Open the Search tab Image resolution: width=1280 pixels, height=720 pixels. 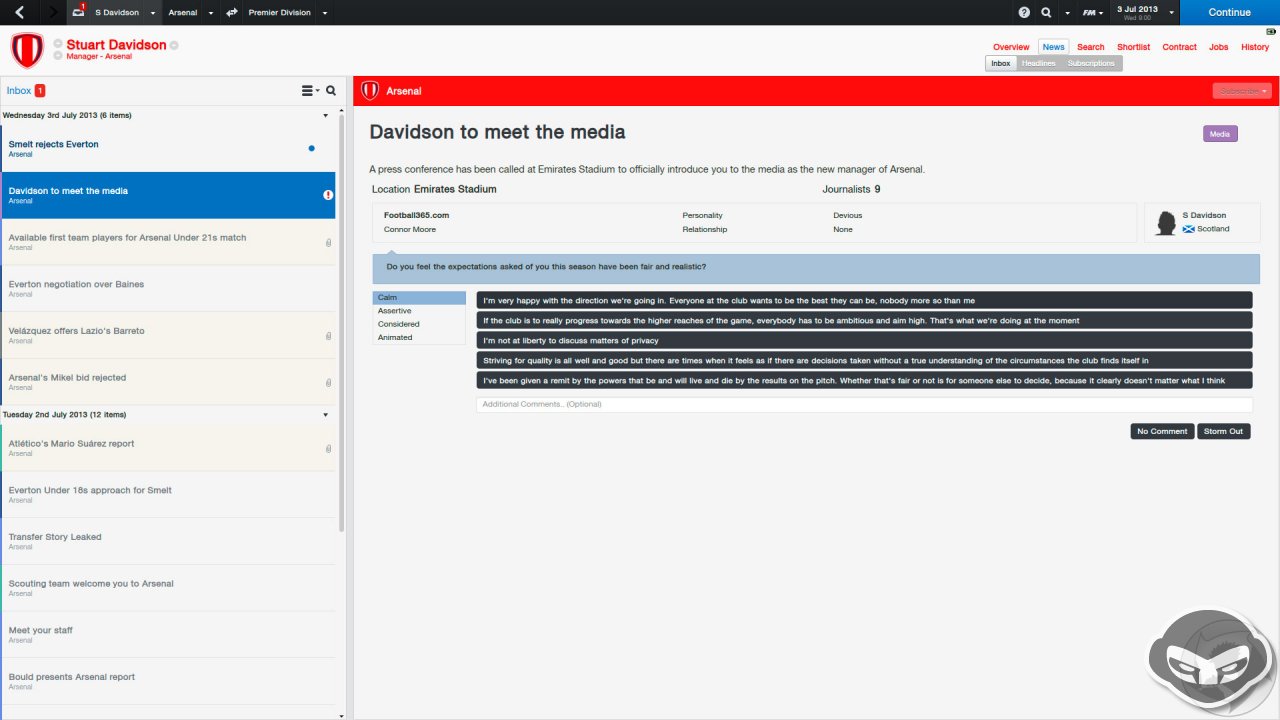pyautogui.click(x=1091, y=47)
